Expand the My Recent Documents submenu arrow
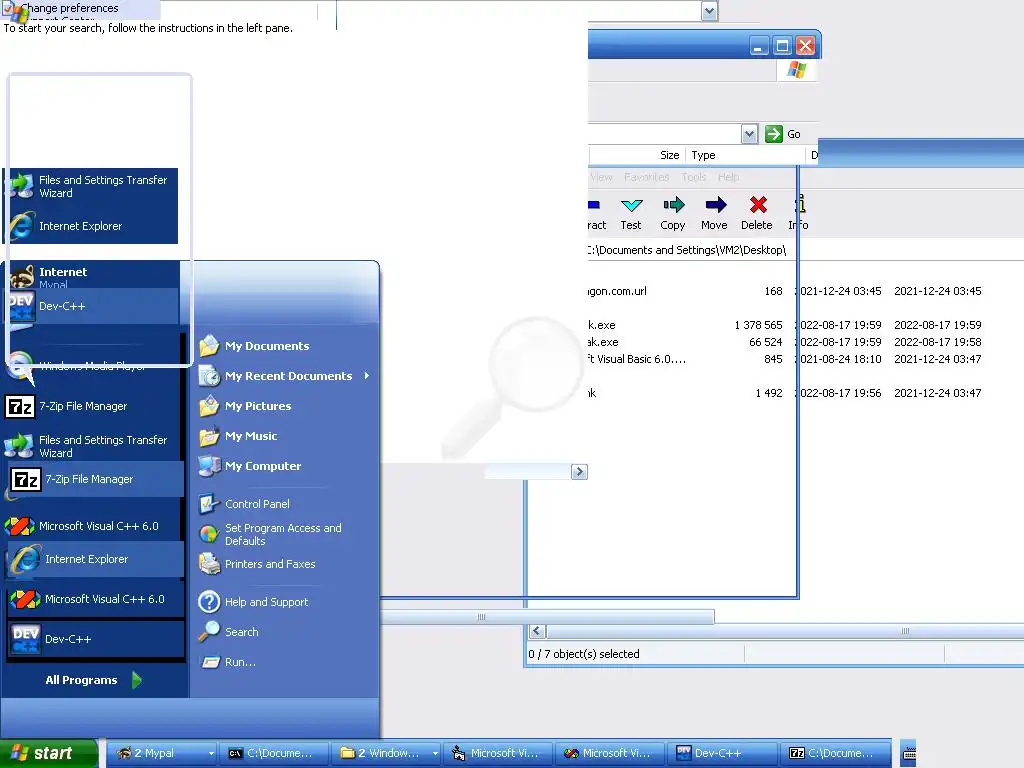This screenshot has height=768, width=1024. pyautogui.click(x=367, y=376)
